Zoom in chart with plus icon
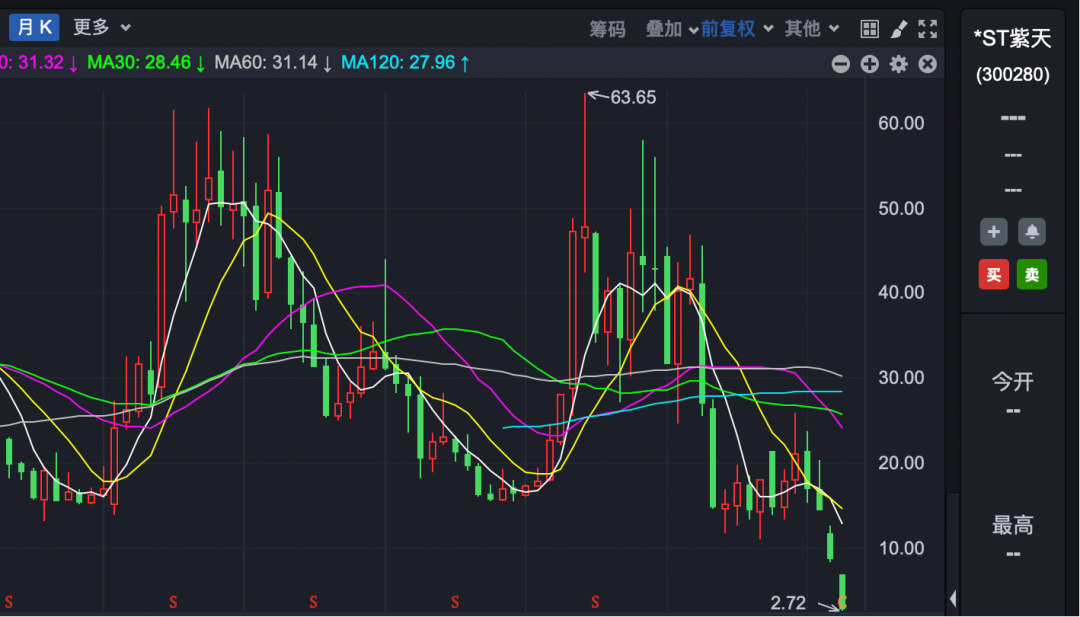 (x=869, y=64)
